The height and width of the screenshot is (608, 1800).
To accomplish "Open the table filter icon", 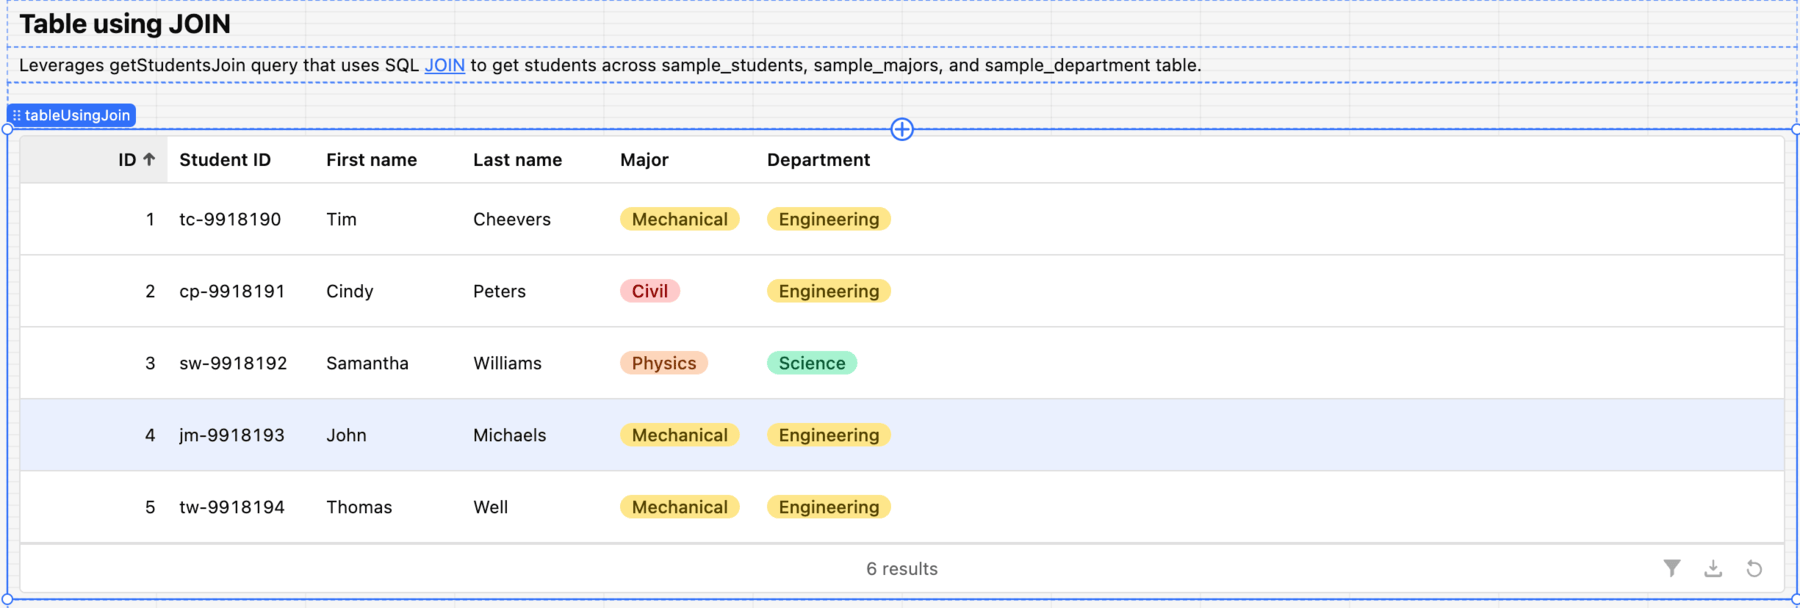I will [1672, 568].
